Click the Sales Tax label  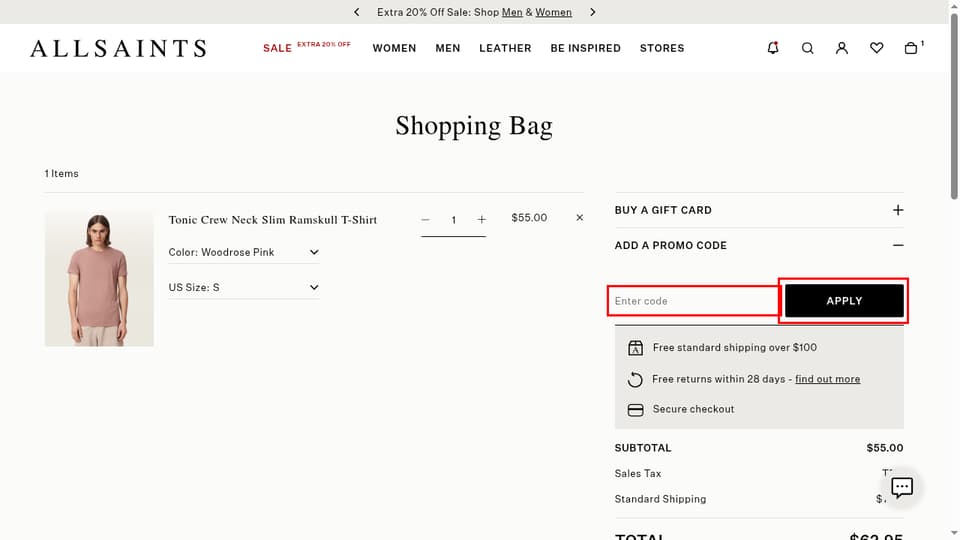pos(638,473)
